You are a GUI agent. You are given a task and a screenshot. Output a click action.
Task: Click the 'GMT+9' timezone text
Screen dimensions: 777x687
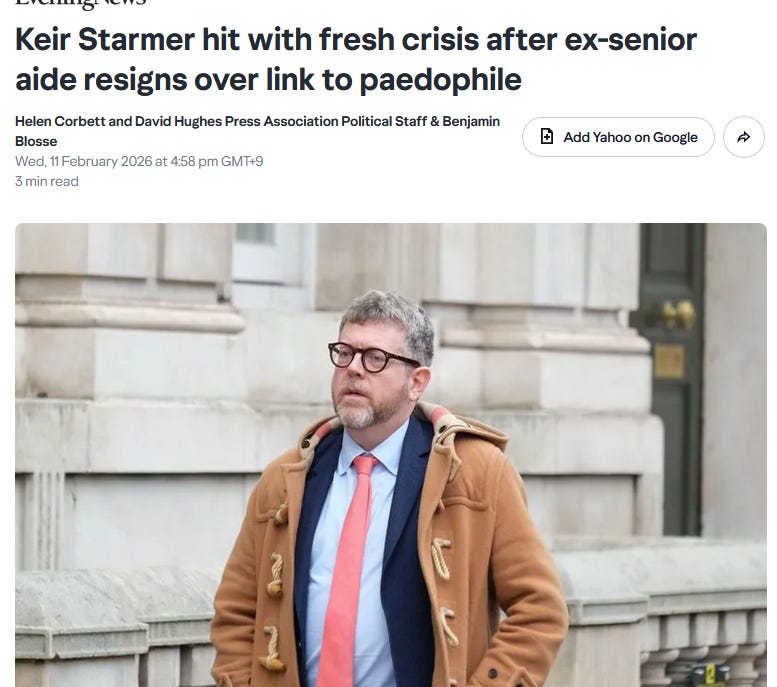coord(242,162)
